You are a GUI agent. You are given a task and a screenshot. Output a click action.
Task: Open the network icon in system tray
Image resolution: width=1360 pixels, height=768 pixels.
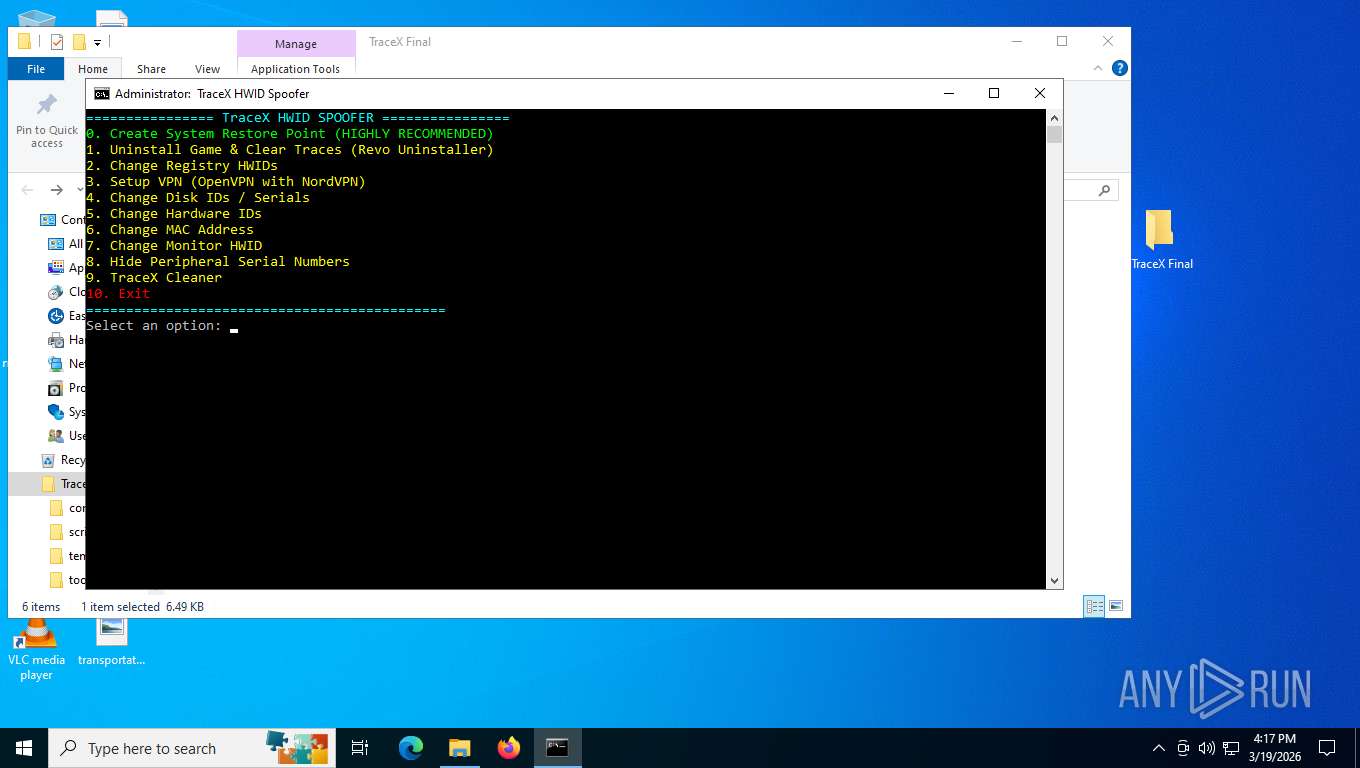pos(1231,748)
